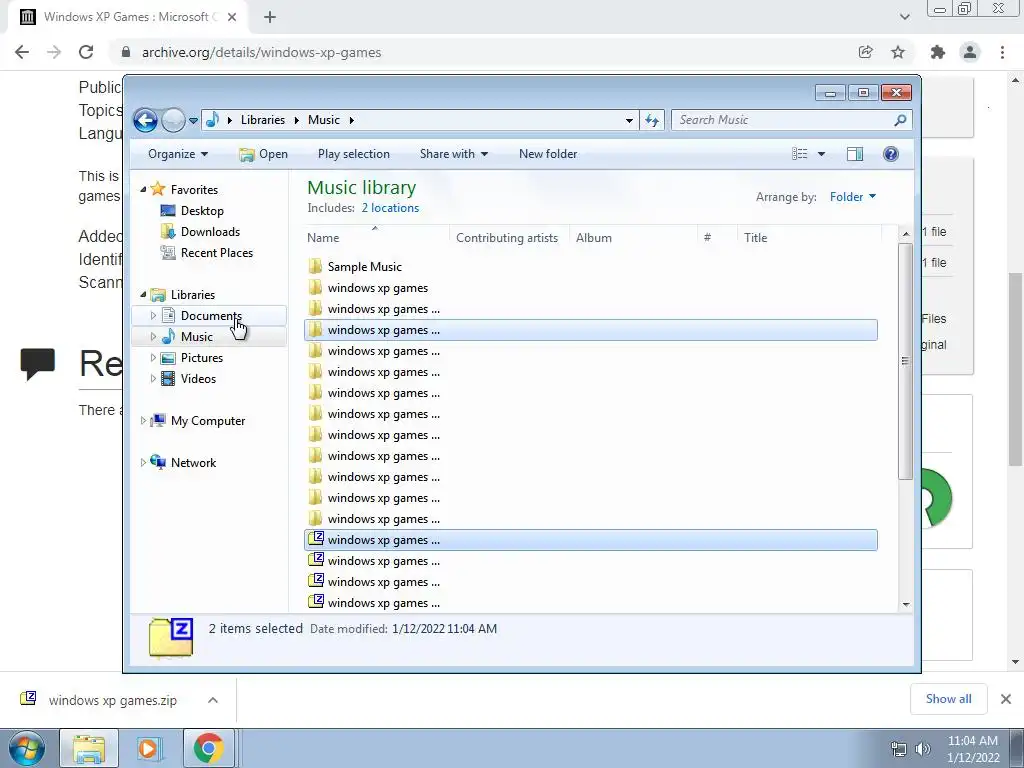Screen dimensions: 1024x768
Task: Click the music note icon in address bar
Action: point(212,120)
